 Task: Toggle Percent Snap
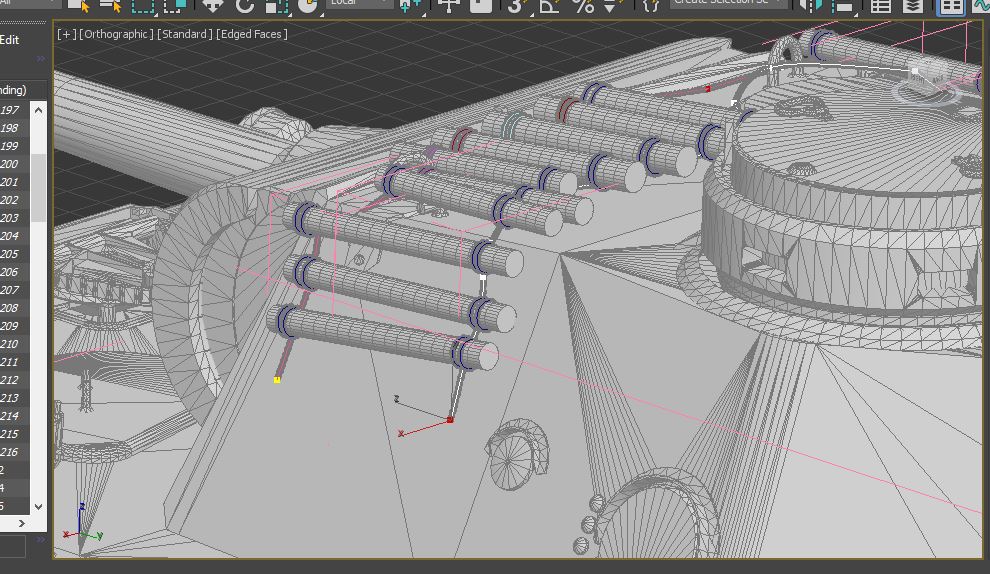(583, 5)
